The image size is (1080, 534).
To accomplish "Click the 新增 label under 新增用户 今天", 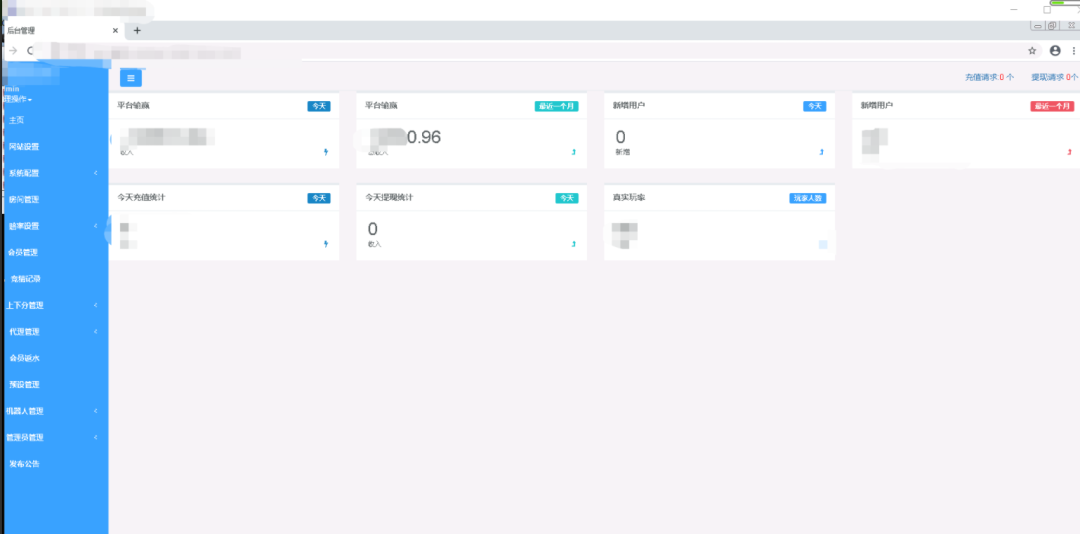I will (x=623, y=152).
